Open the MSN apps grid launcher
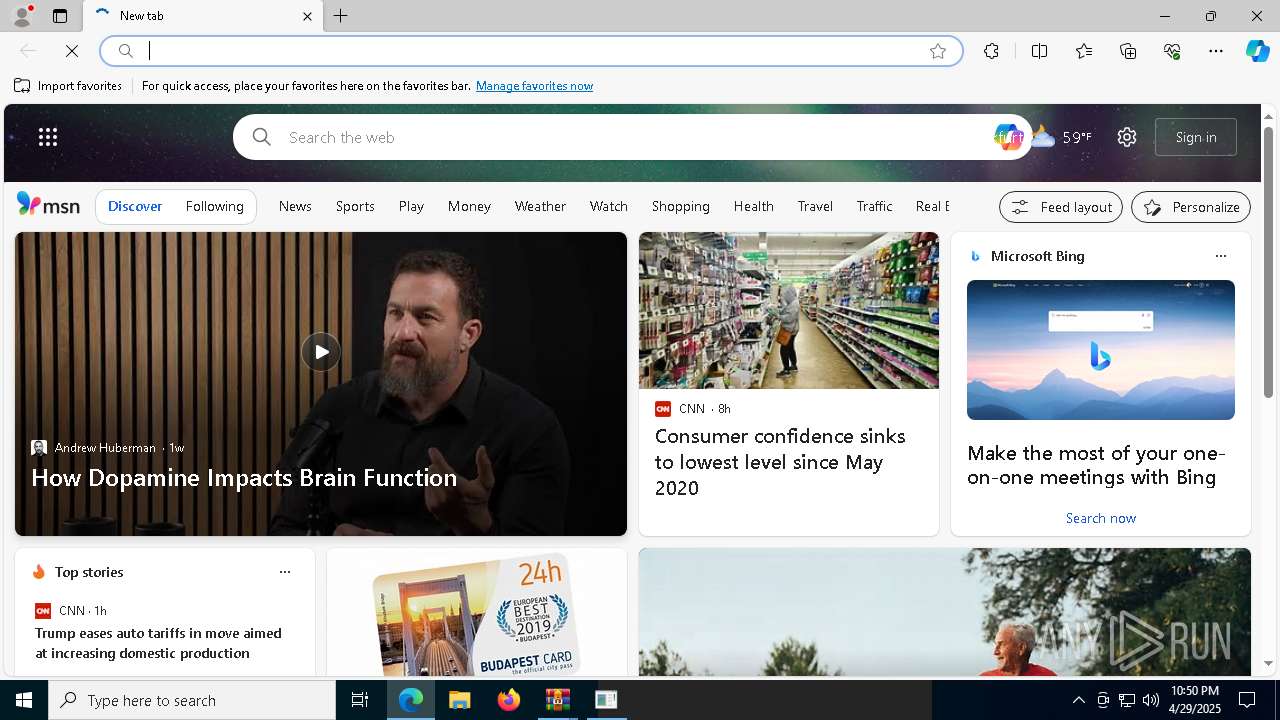 tap(48, 137)
